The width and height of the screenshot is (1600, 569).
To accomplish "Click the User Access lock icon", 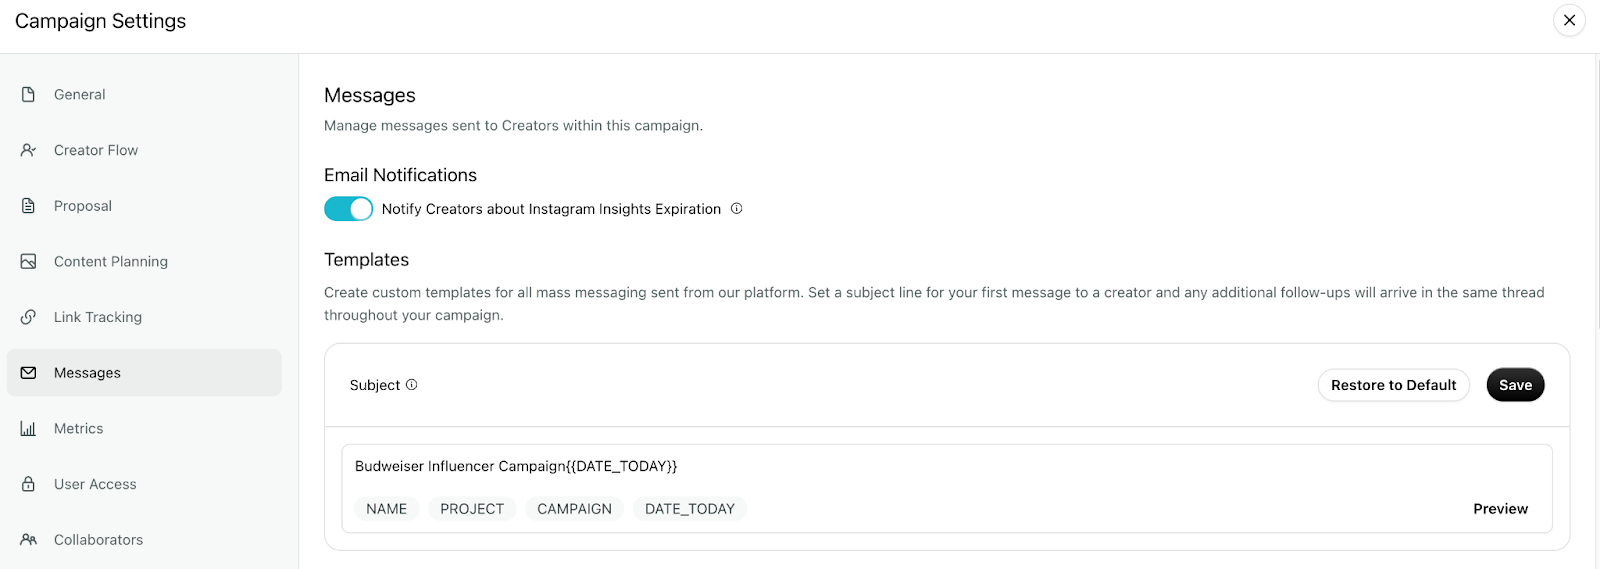I will (28, 484).
